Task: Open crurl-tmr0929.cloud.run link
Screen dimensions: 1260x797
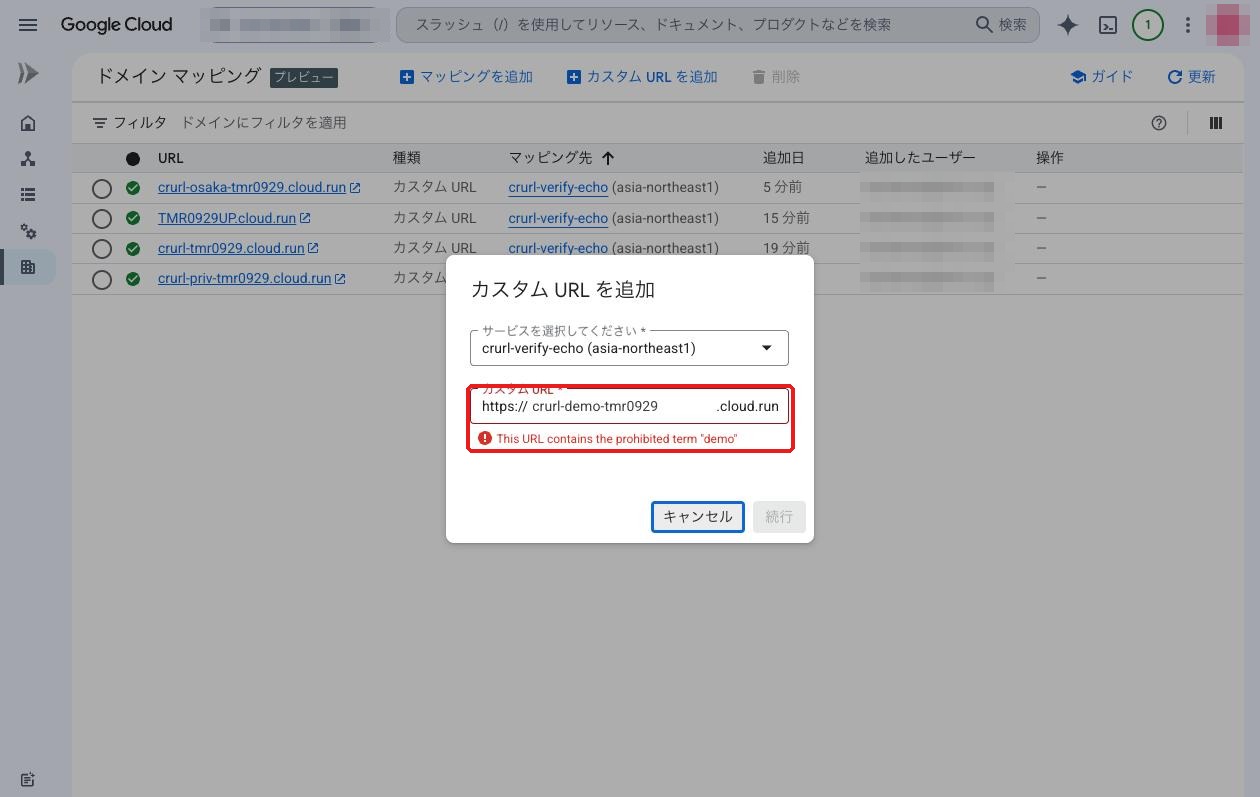Action: (231, 248)
